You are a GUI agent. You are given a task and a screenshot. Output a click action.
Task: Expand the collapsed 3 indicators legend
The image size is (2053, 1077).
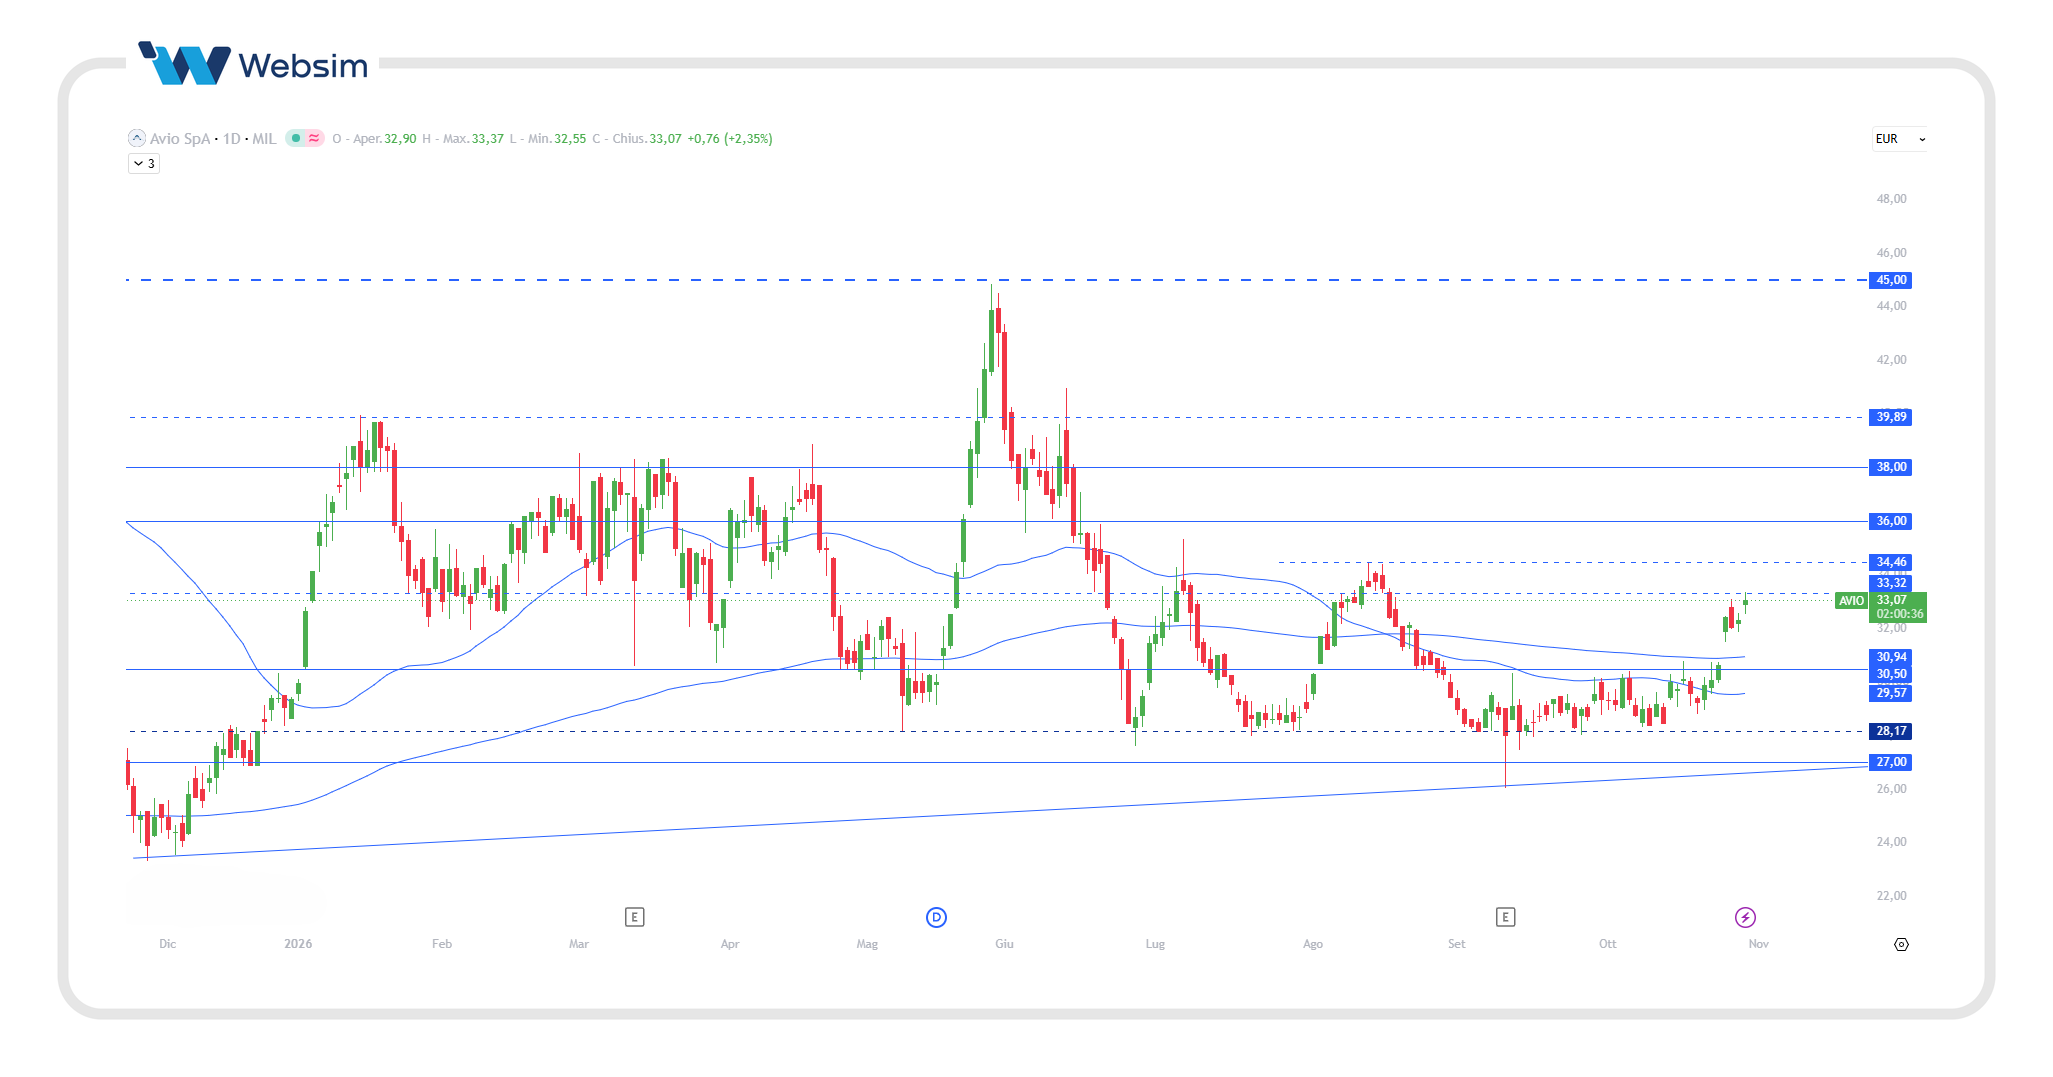pyautogui.click(x=144, y=163)
